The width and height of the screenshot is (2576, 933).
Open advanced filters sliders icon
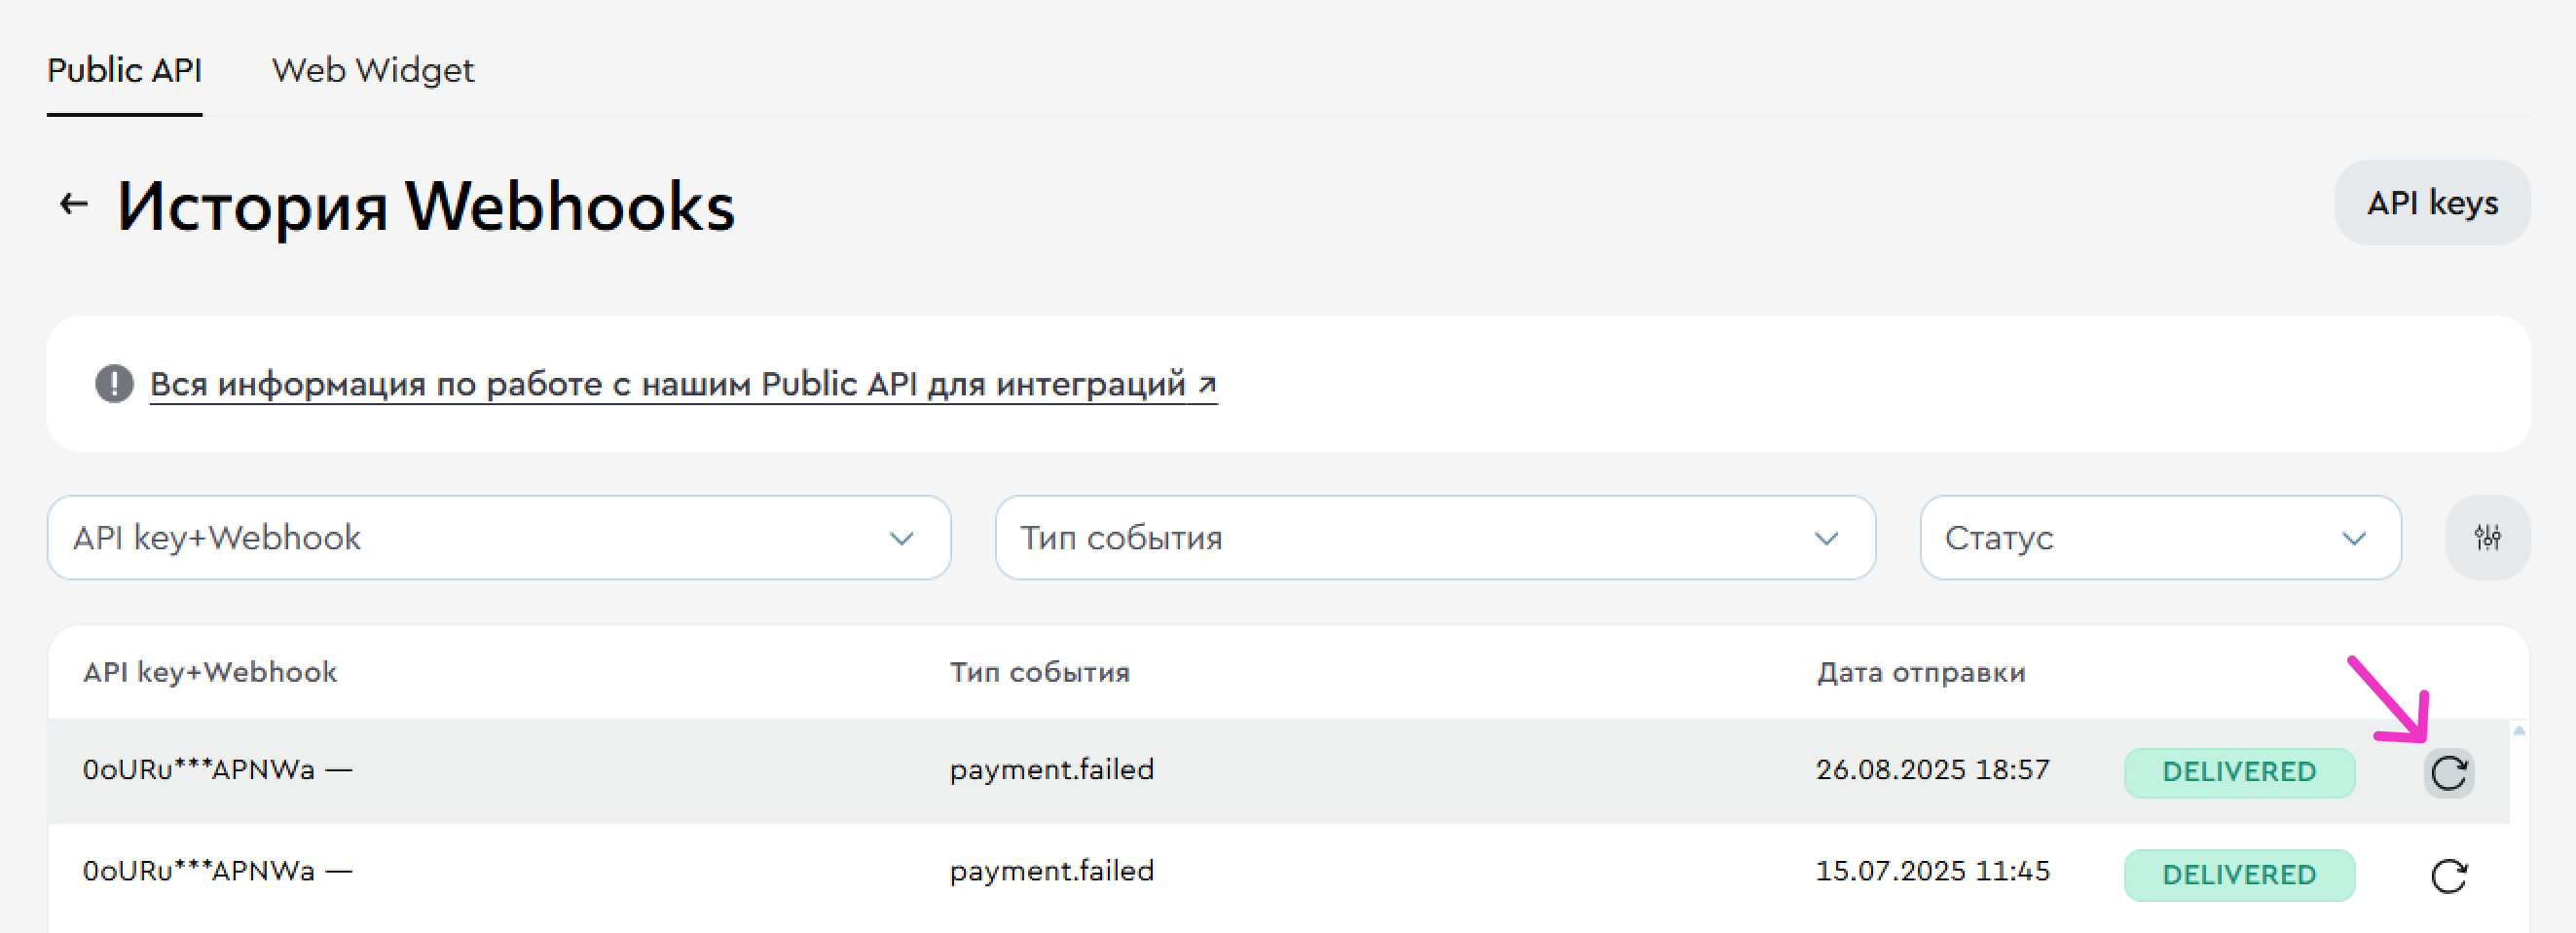[2487, 537]
